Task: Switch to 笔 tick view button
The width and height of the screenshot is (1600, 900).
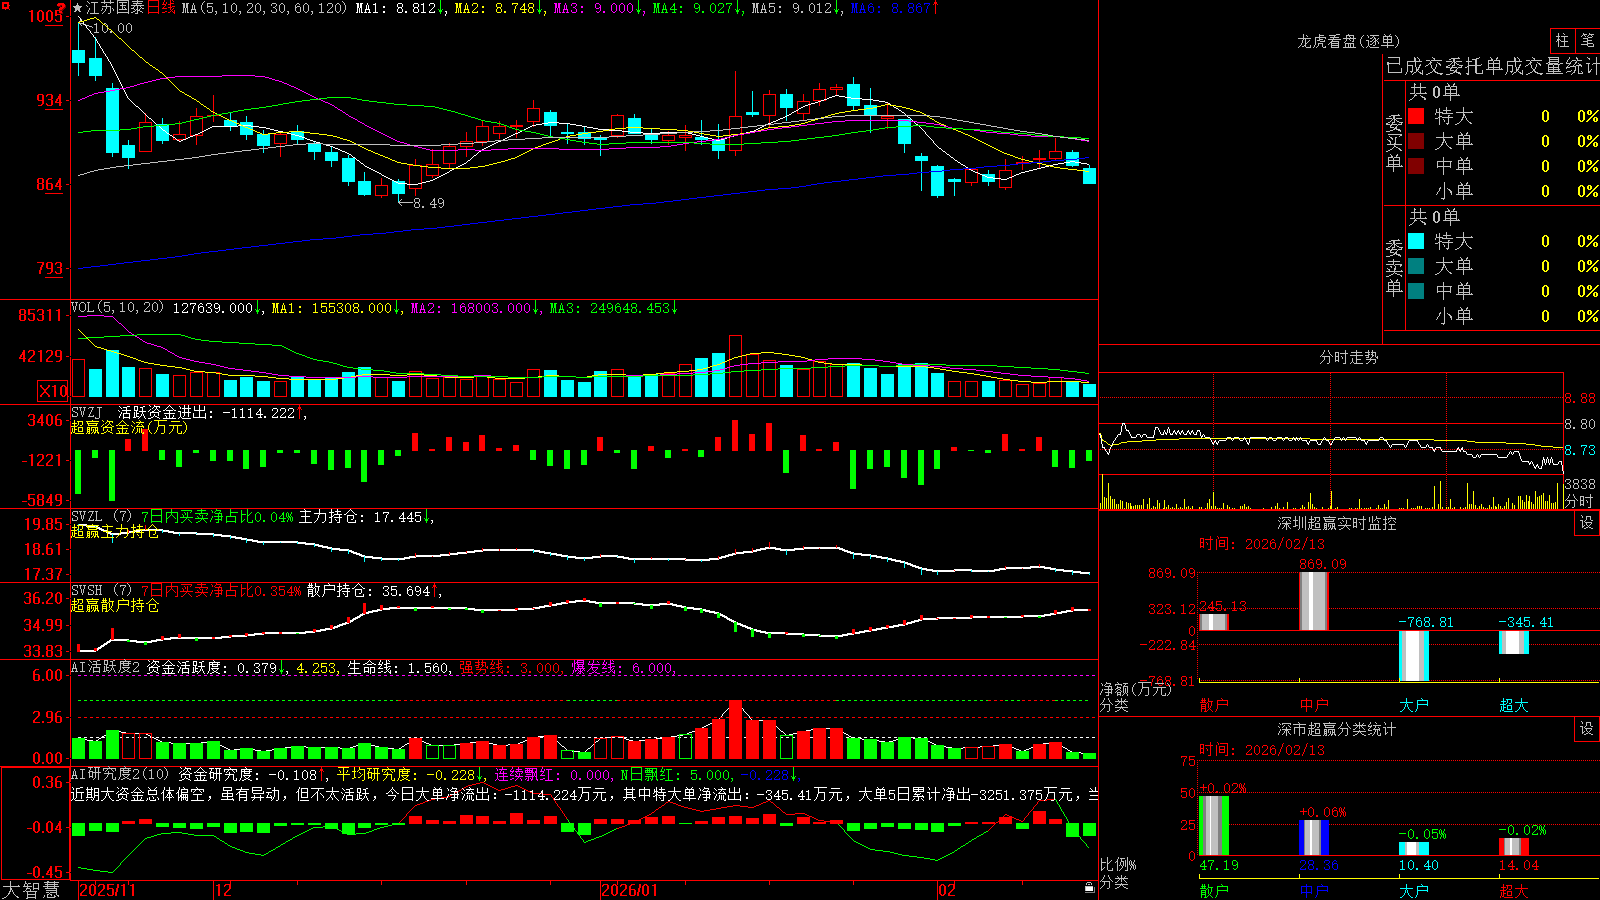Action: pyautogui.click(x=1587, y=41)
